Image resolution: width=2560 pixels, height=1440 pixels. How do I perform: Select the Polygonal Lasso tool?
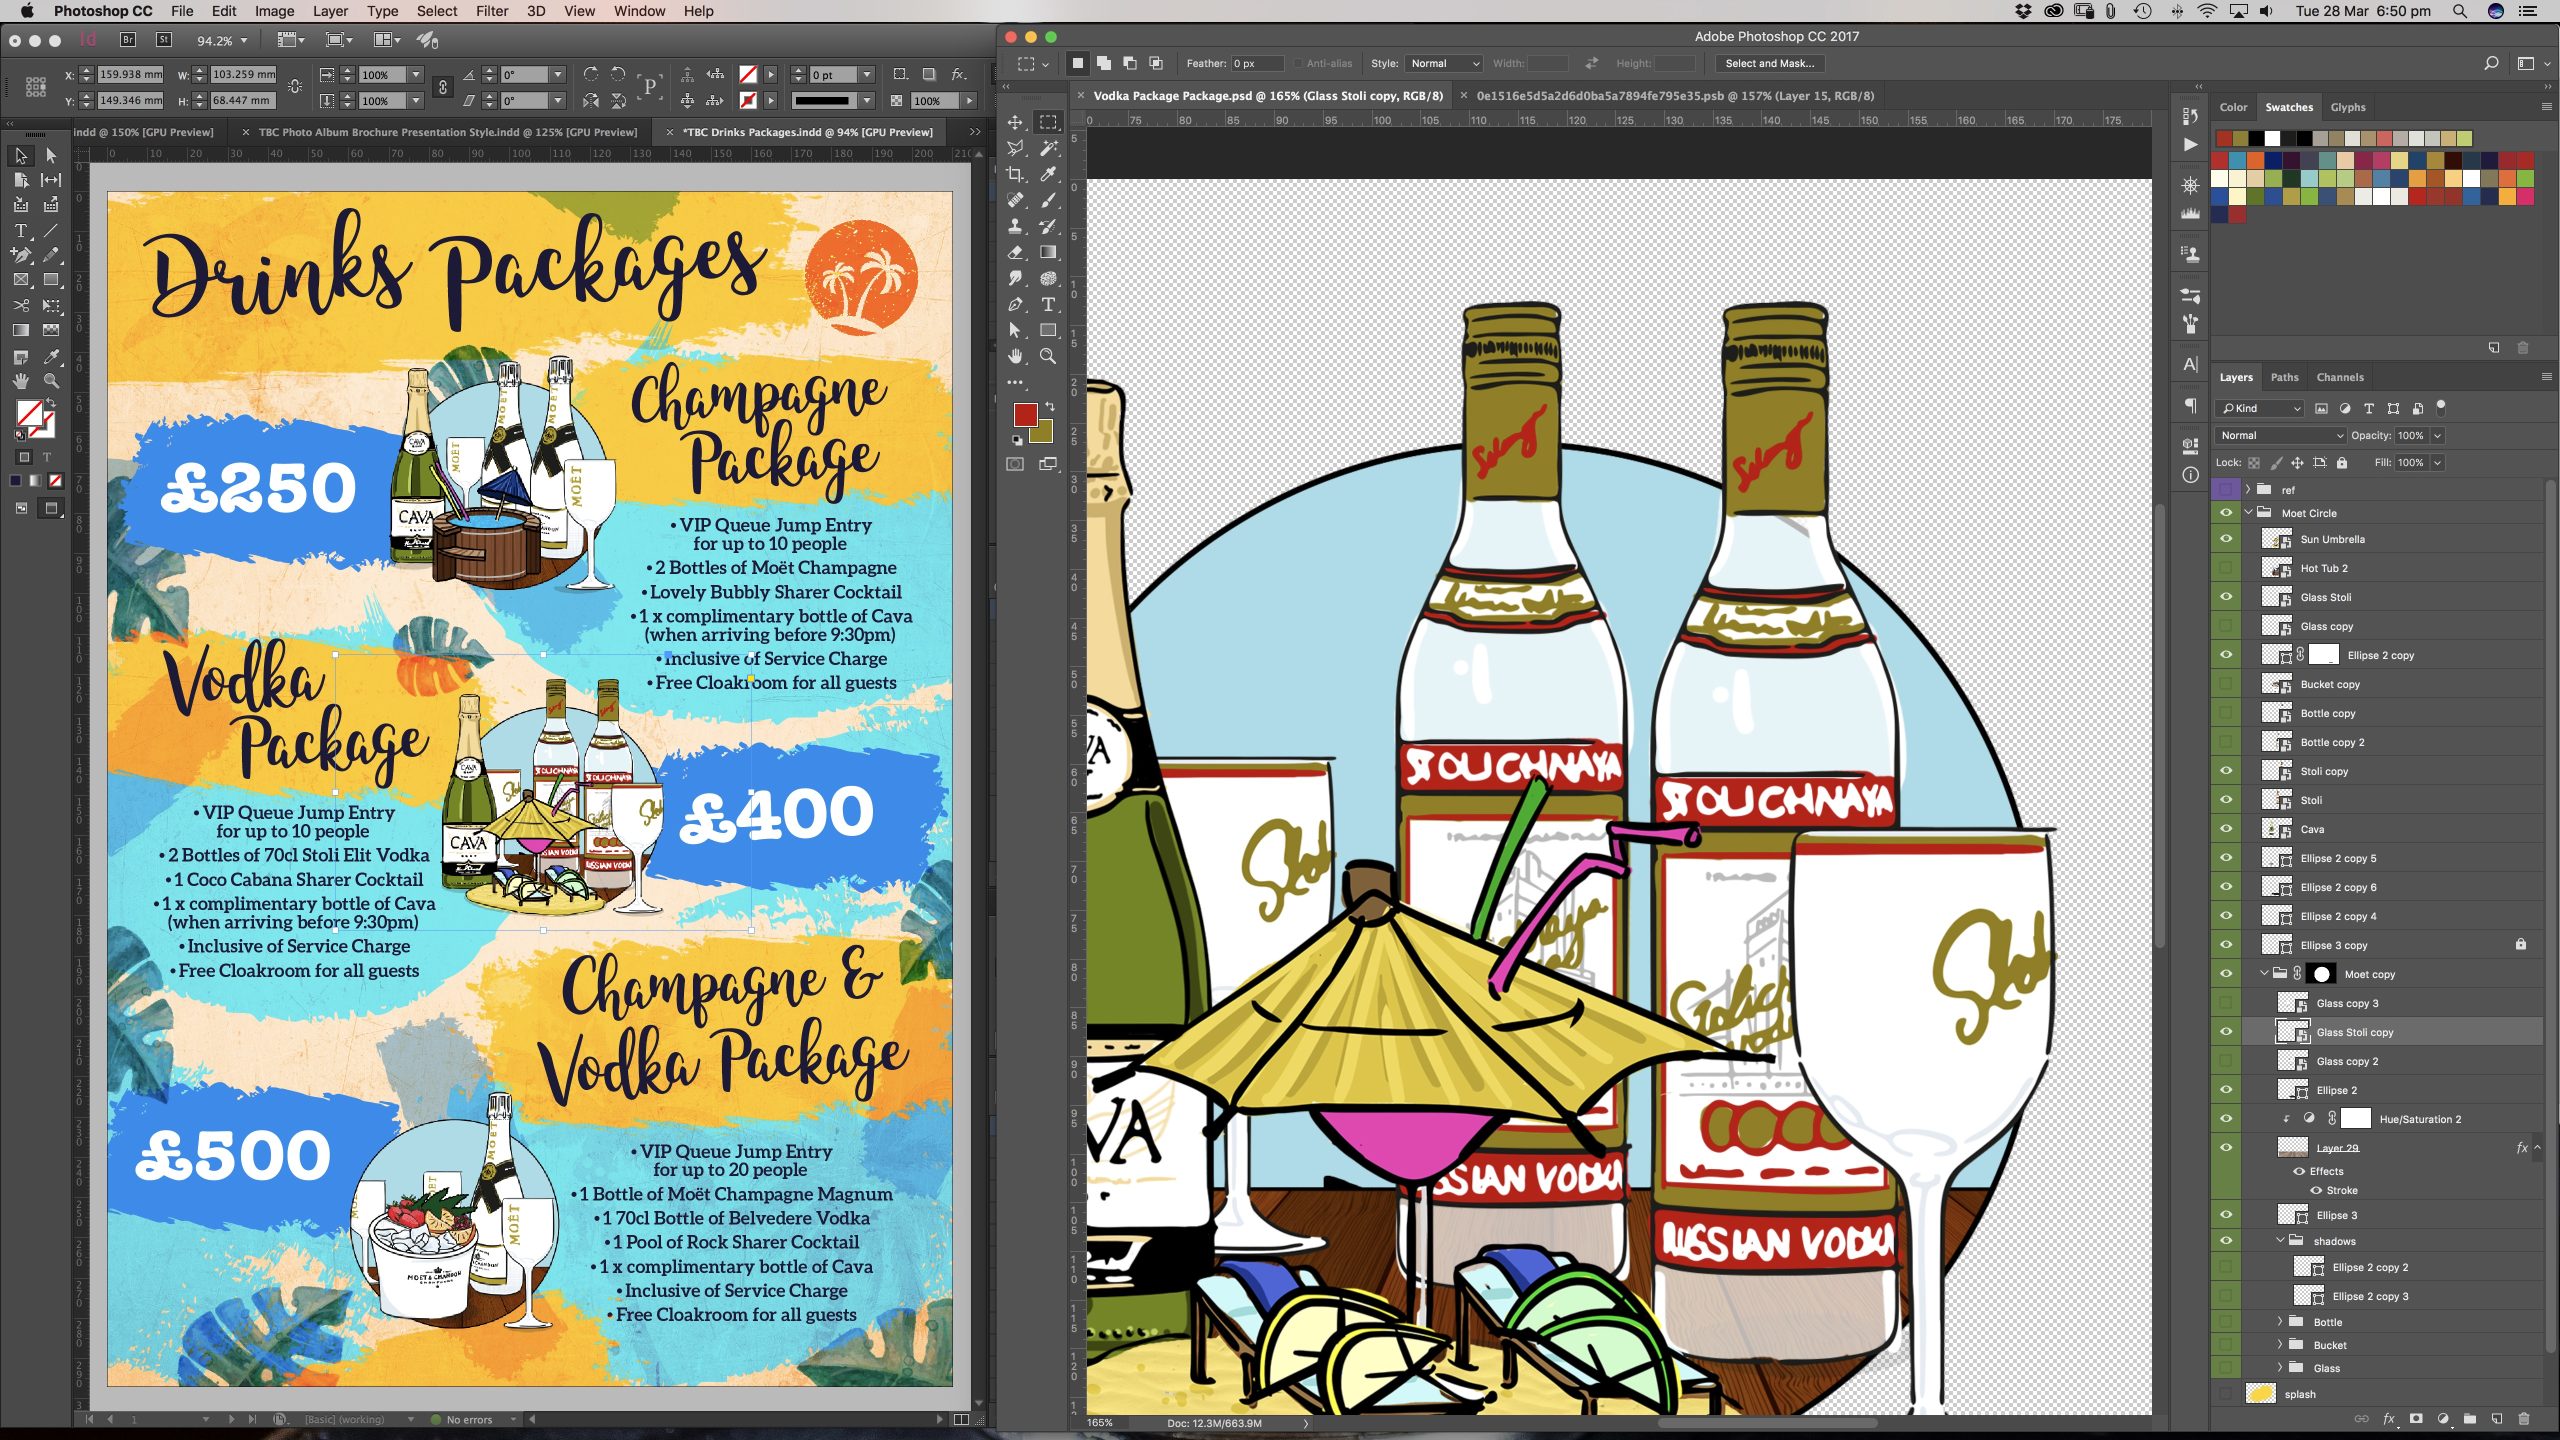pos(1015,148)
